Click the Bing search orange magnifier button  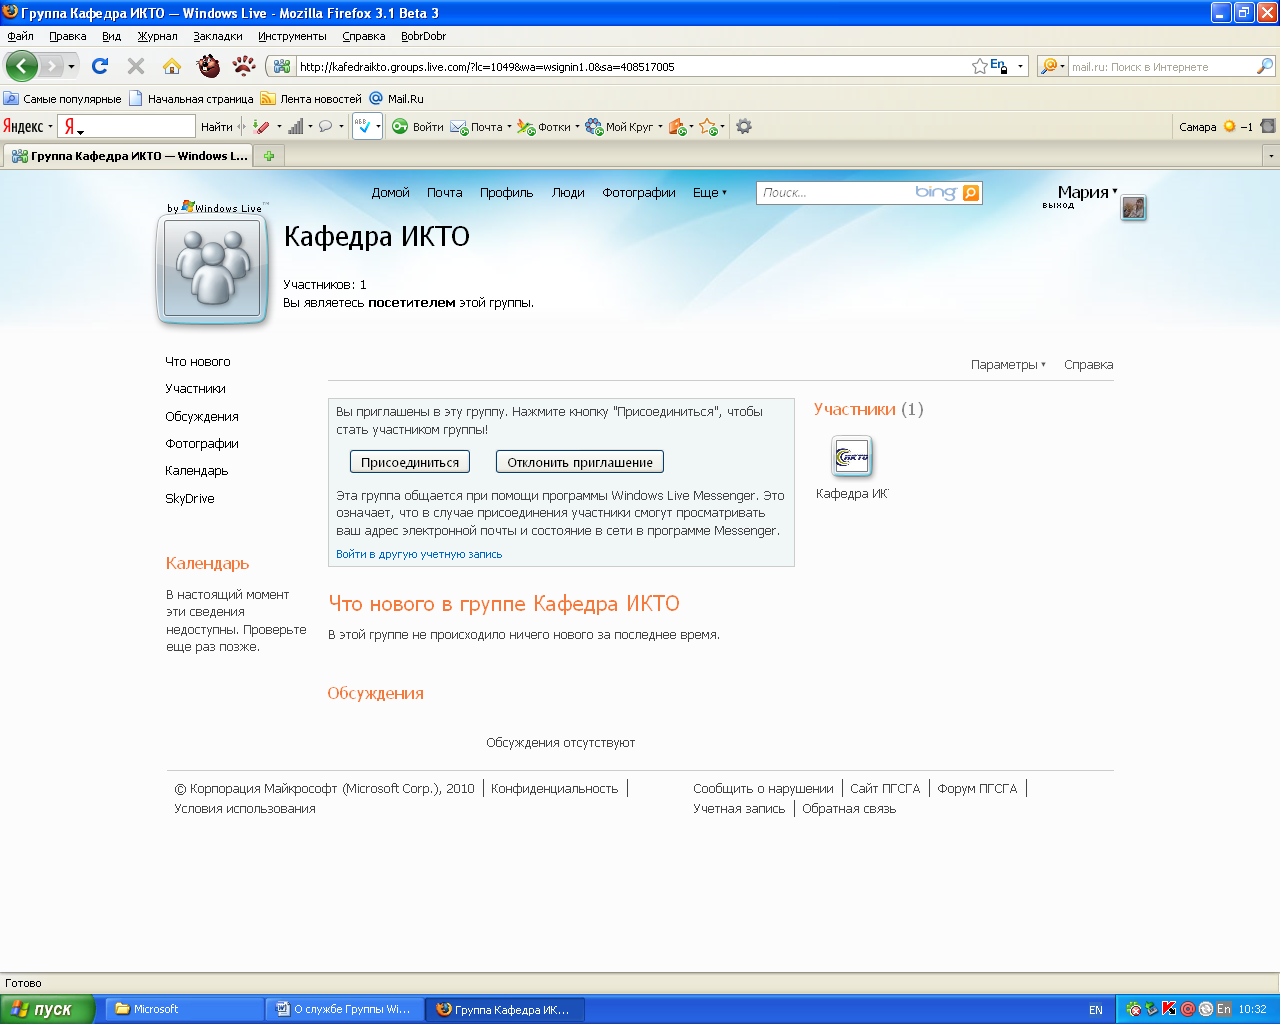point(971,193)
